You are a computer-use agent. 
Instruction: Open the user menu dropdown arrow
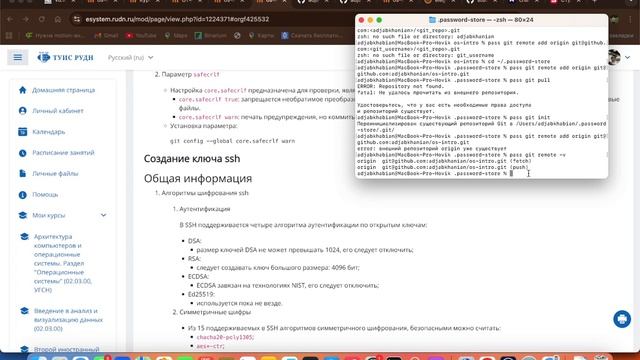point(627,58)
